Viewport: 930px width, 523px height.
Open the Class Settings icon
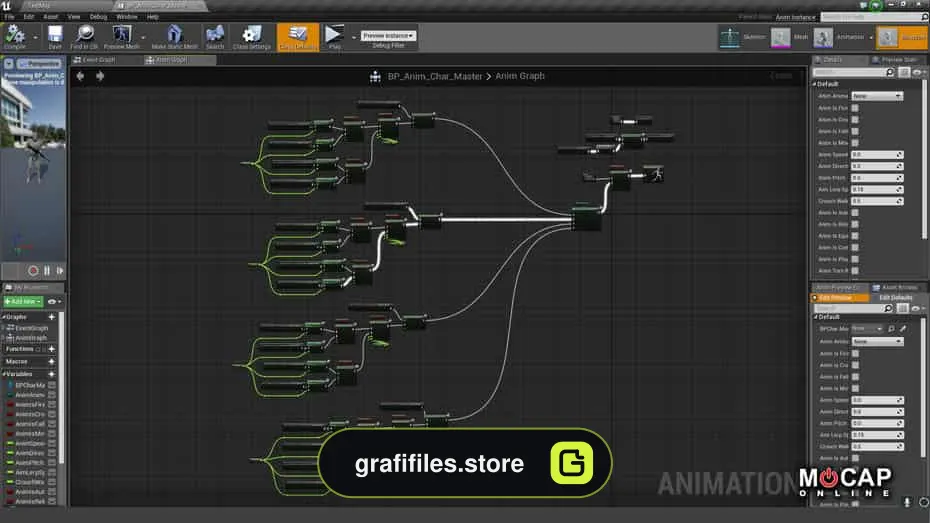click(x=251, y=34)
